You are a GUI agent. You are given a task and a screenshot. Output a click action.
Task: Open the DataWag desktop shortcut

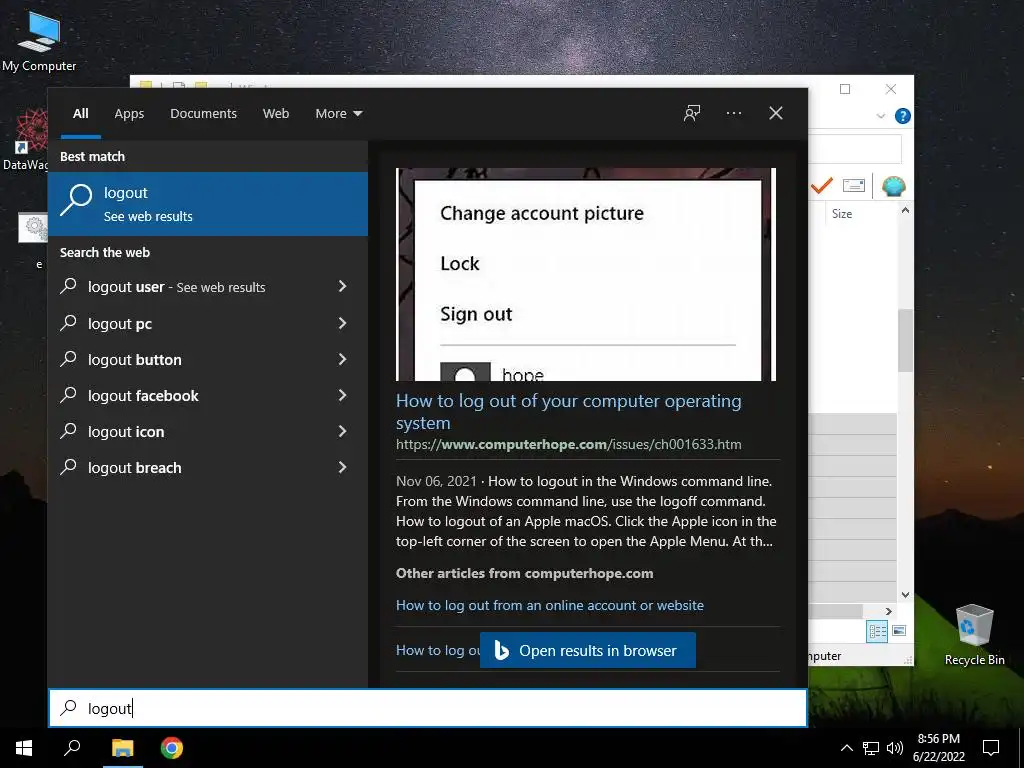tap(25, 140)
